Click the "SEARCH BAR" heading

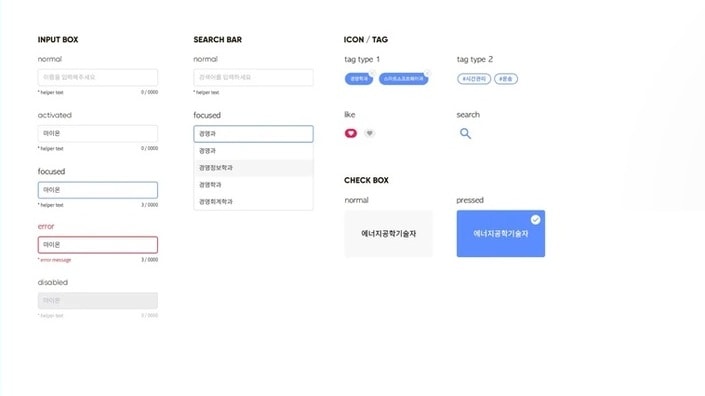click(218, 40)
